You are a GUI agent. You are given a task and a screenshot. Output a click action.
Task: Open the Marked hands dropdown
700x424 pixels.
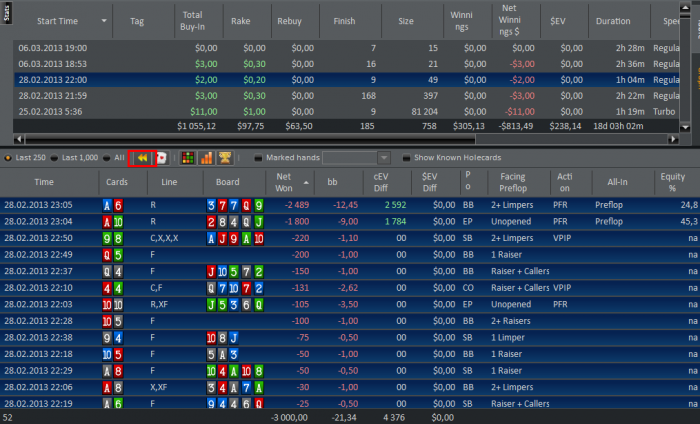(383, 158)
